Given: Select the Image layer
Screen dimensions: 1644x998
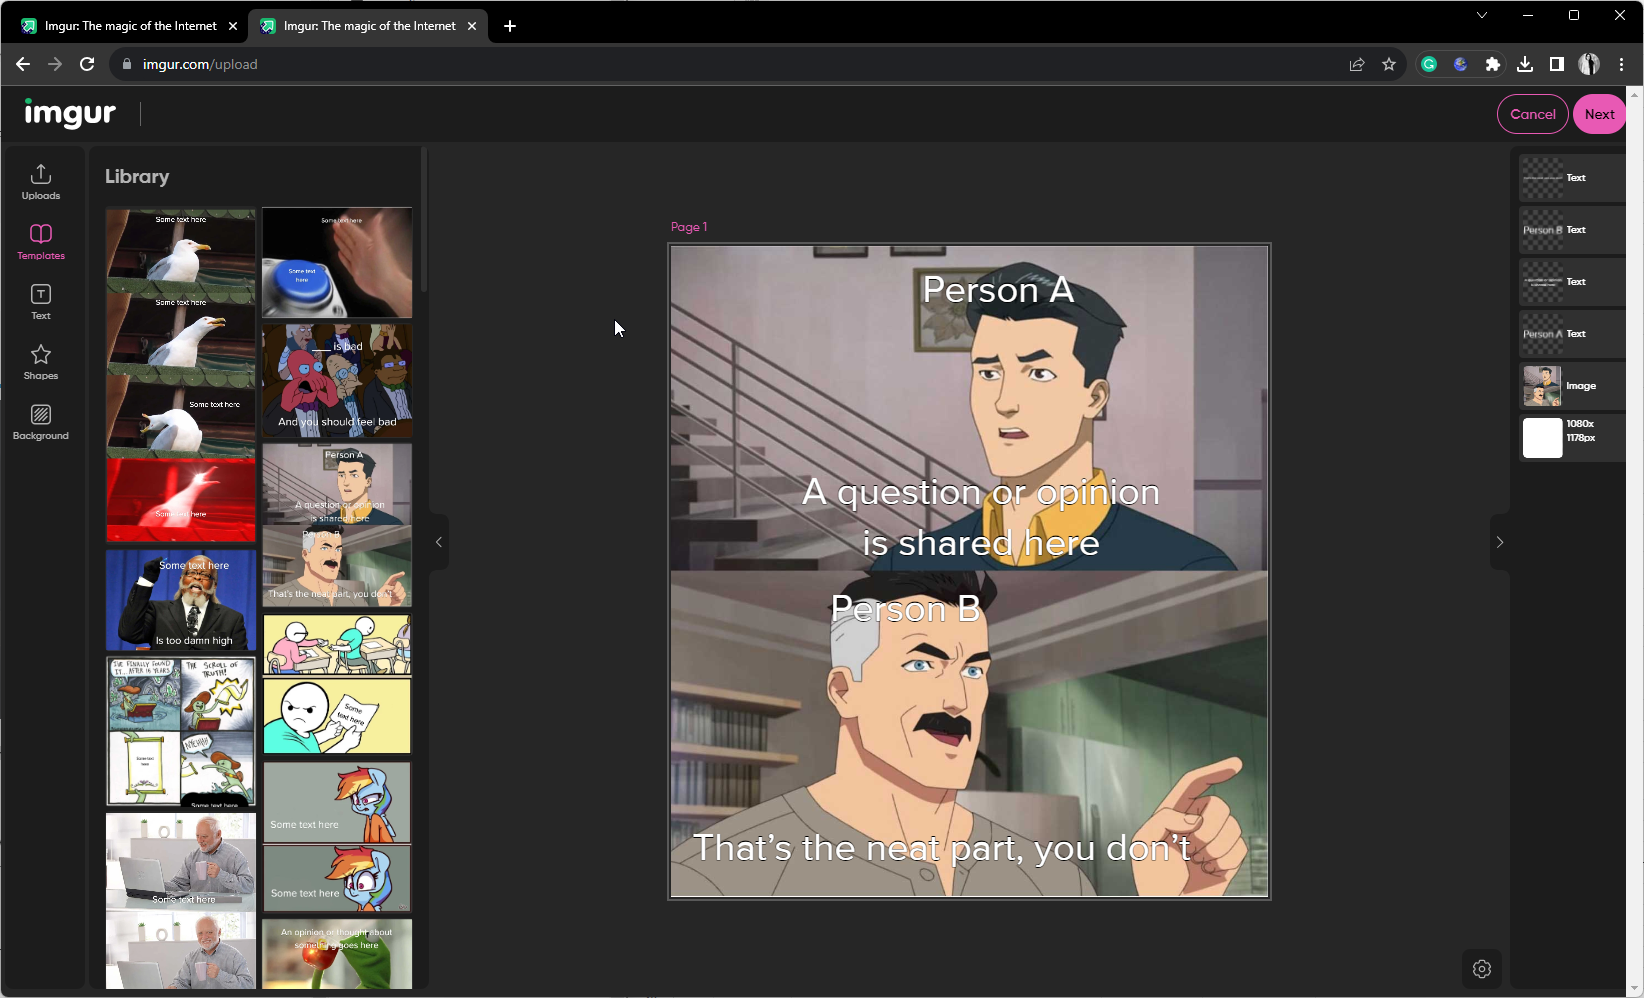Looking at the screenshot, I should [1573, 386].
